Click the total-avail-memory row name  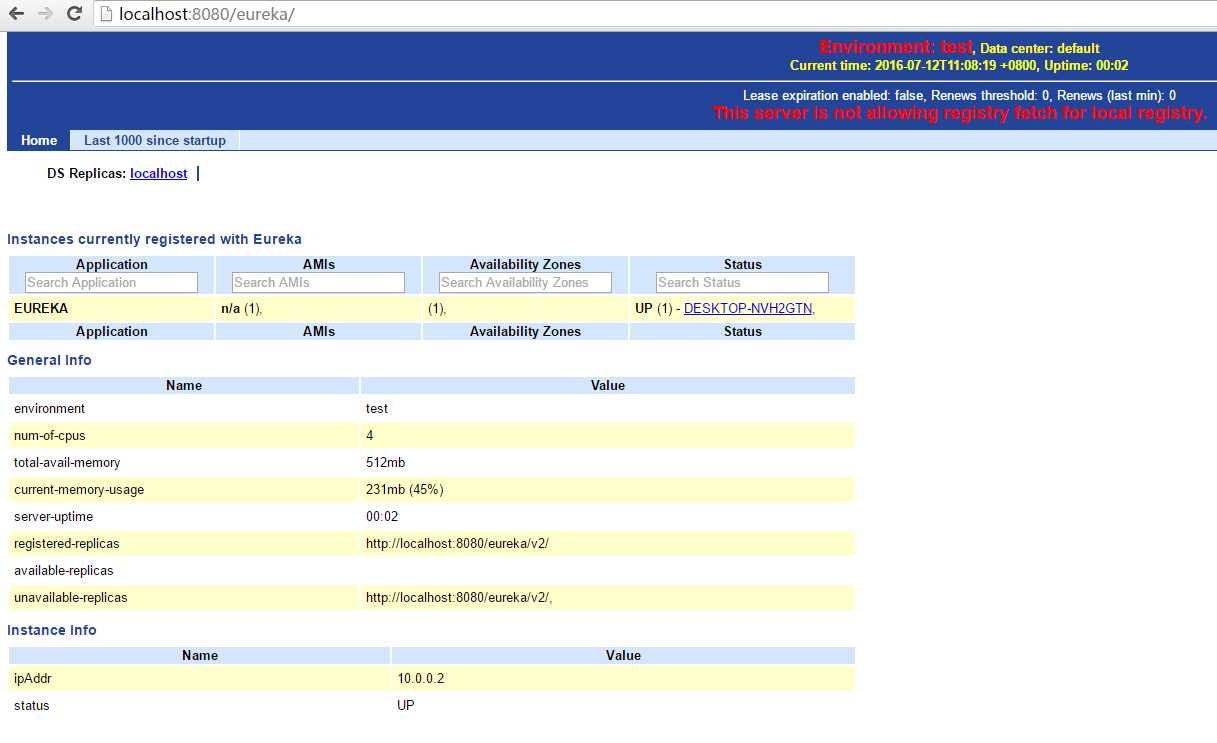[67, 462]
